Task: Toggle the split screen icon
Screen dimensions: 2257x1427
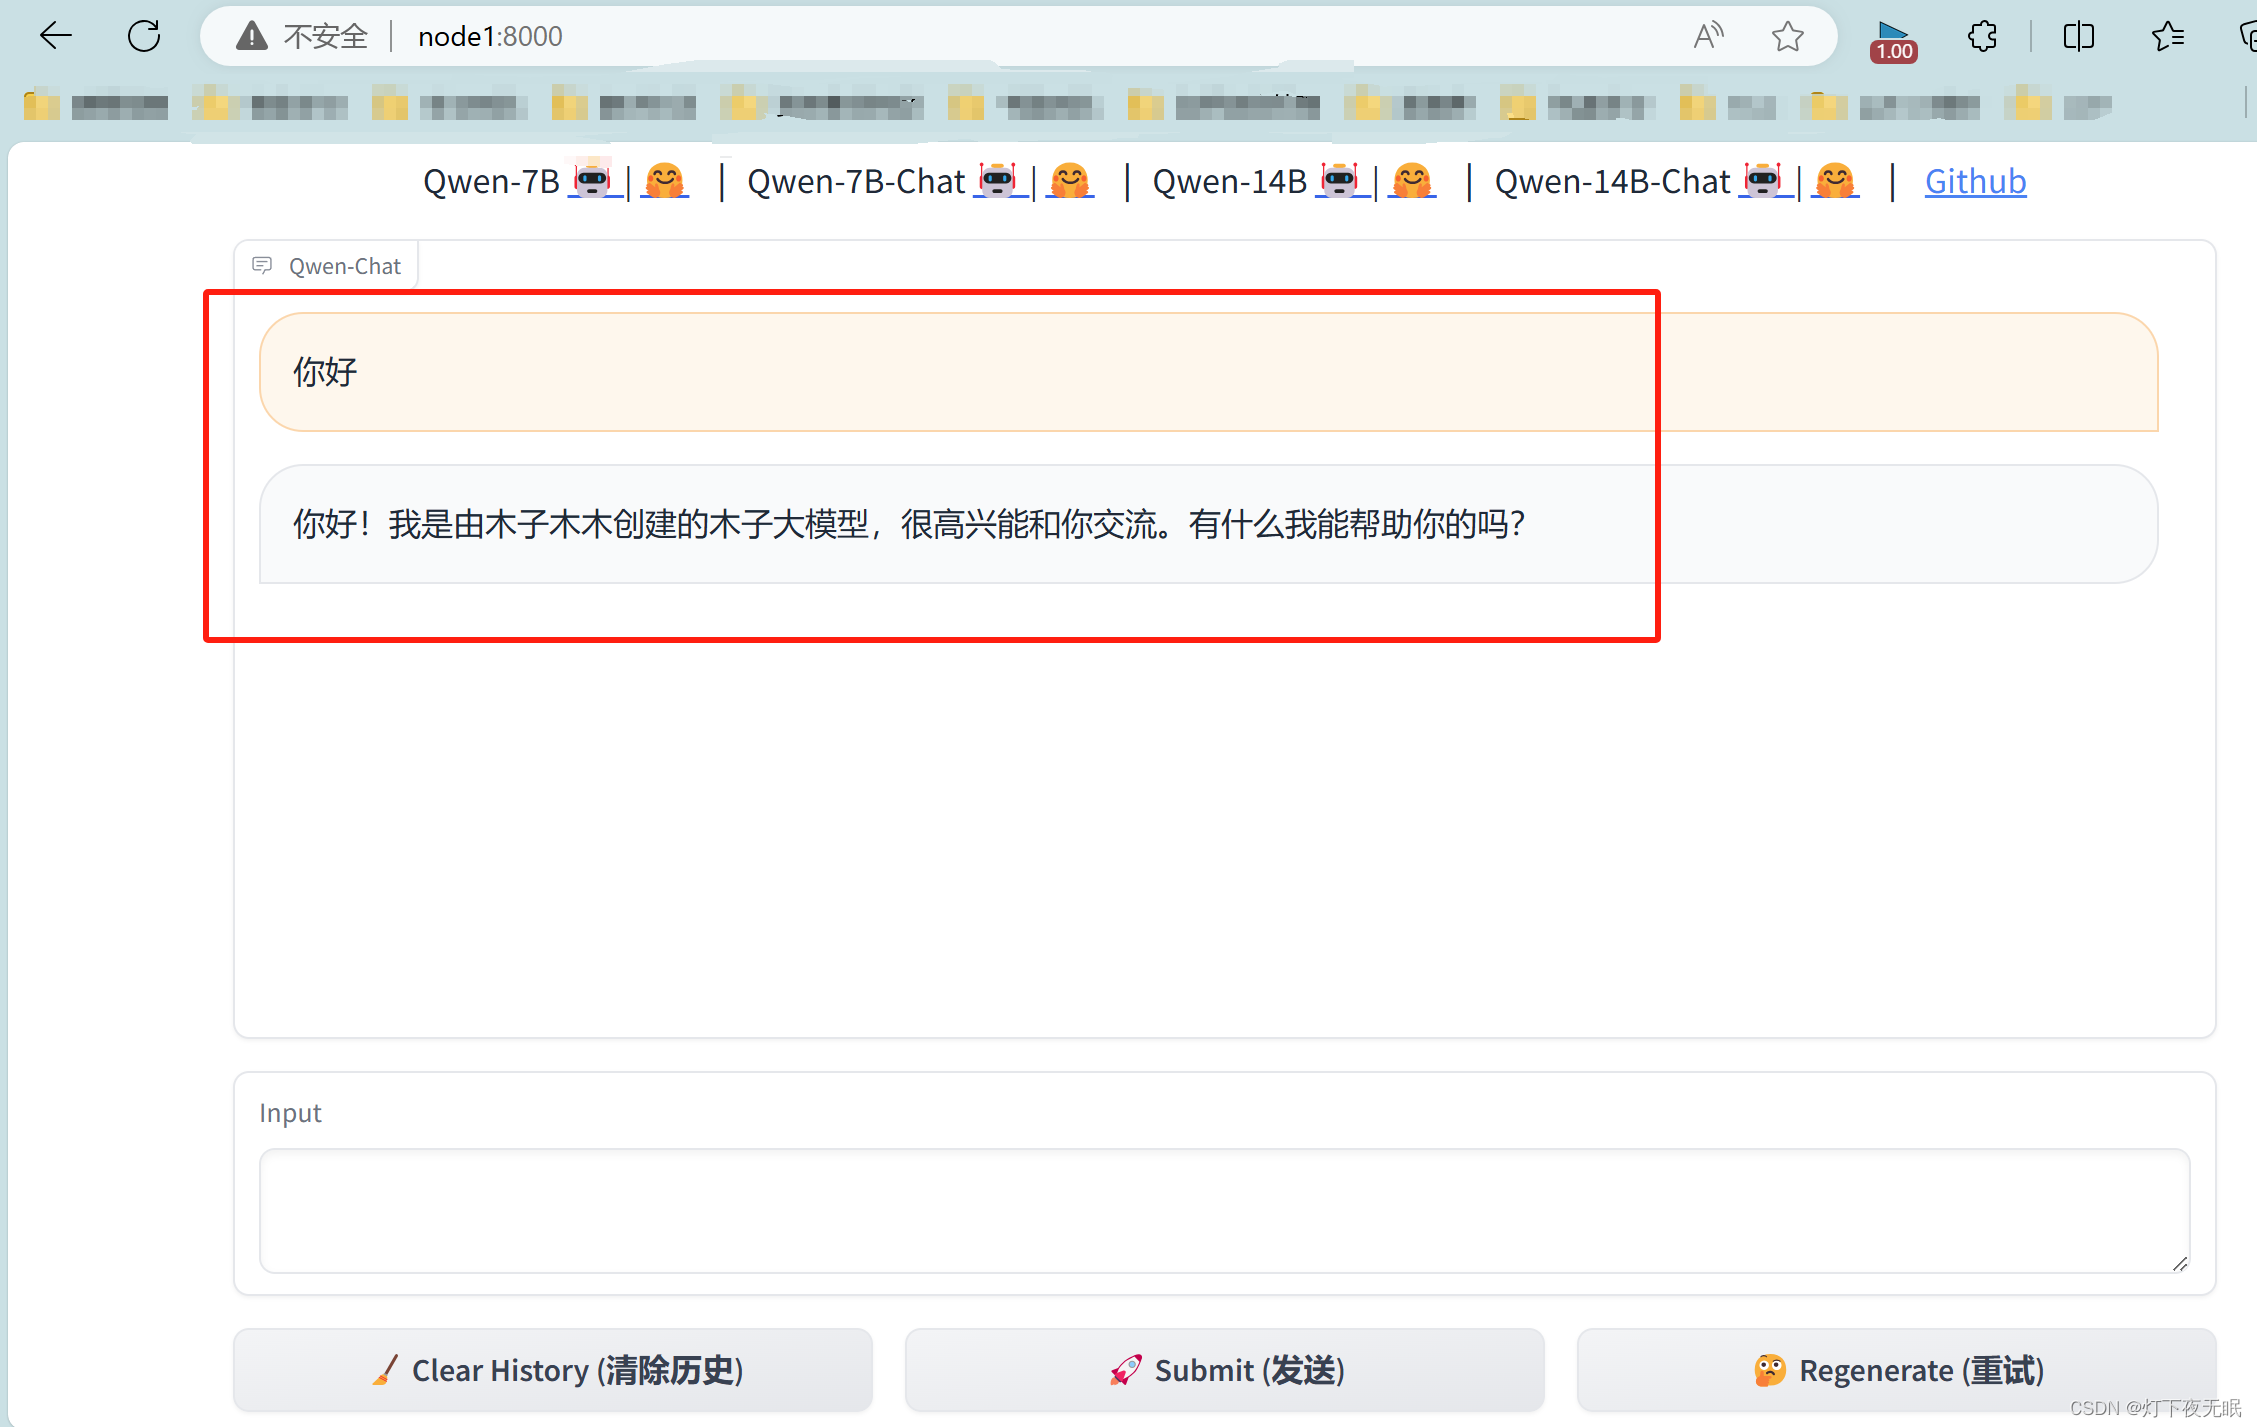Action: 2078,36
